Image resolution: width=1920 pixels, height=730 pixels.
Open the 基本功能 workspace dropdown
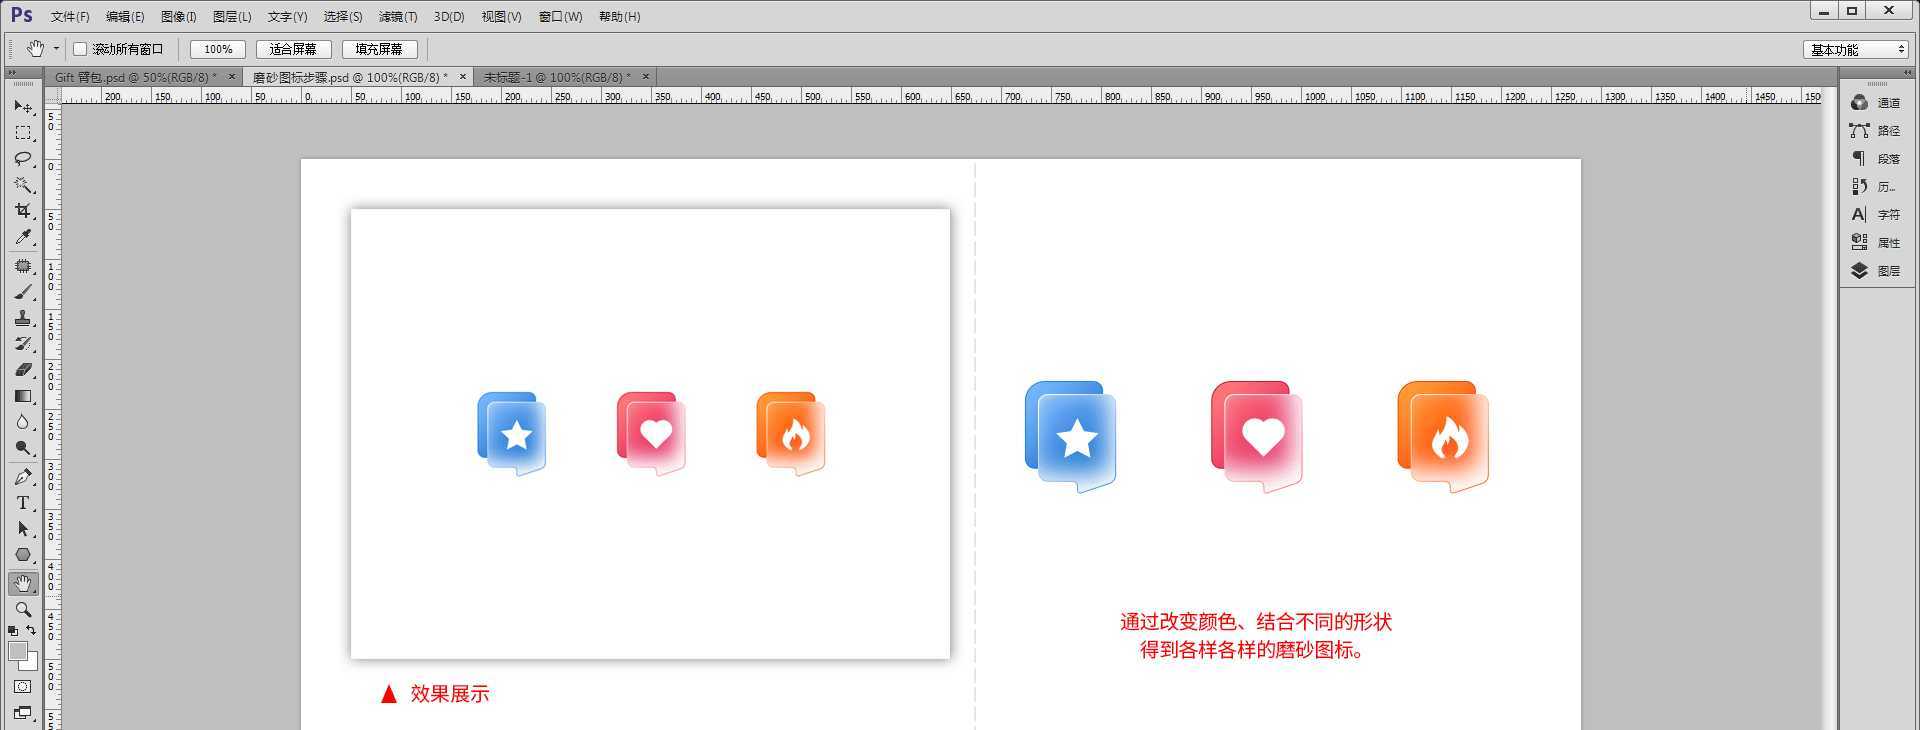pyautogui.click(x=1857, y=50)
